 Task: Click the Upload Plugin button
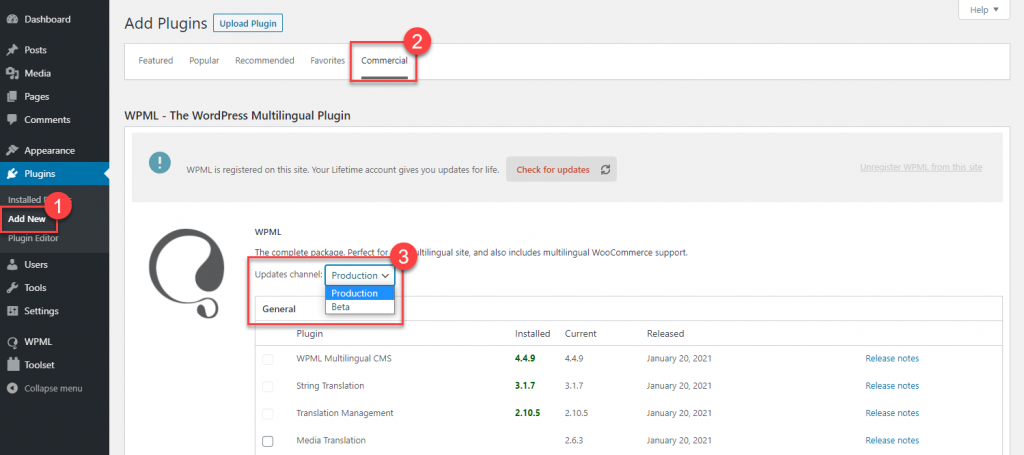coord(248,24)
